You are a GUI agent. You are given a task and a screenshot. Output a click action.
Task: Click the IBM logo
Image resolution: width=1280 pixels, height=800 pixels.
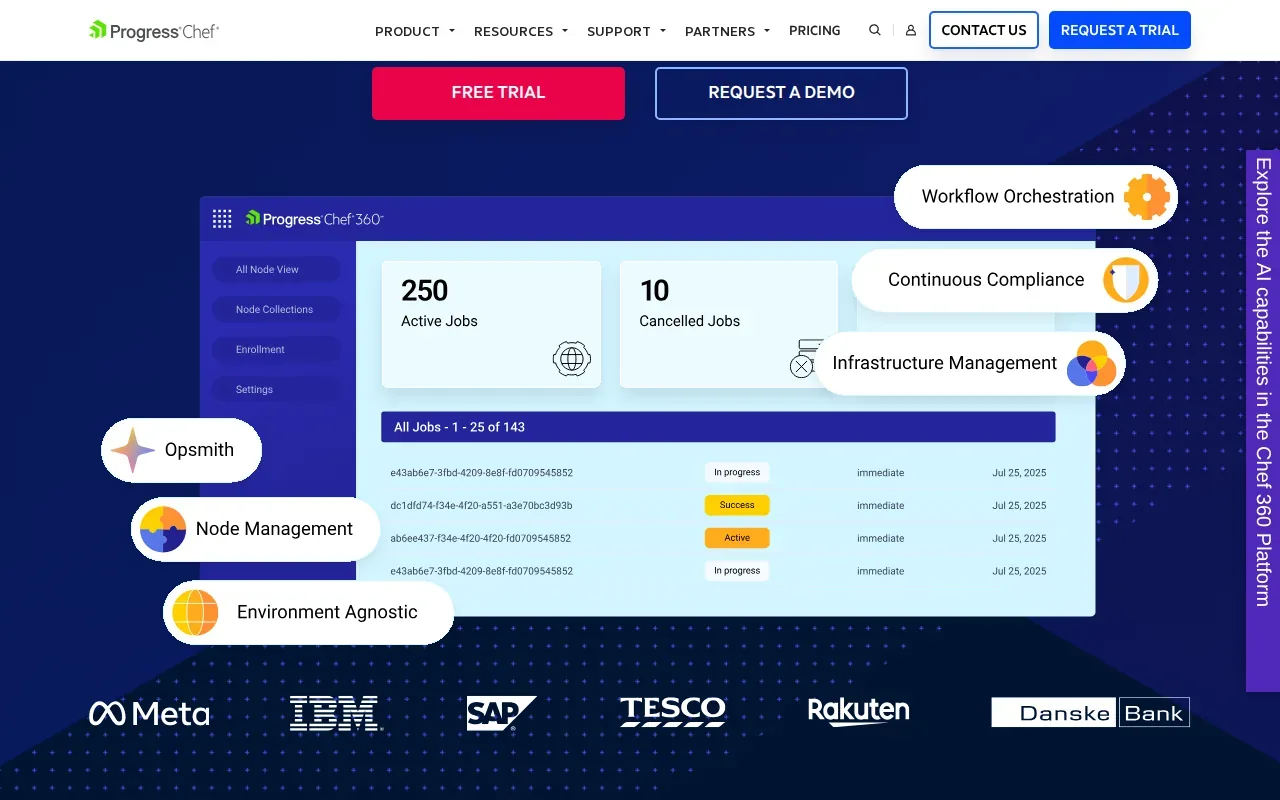pos(336,713)
